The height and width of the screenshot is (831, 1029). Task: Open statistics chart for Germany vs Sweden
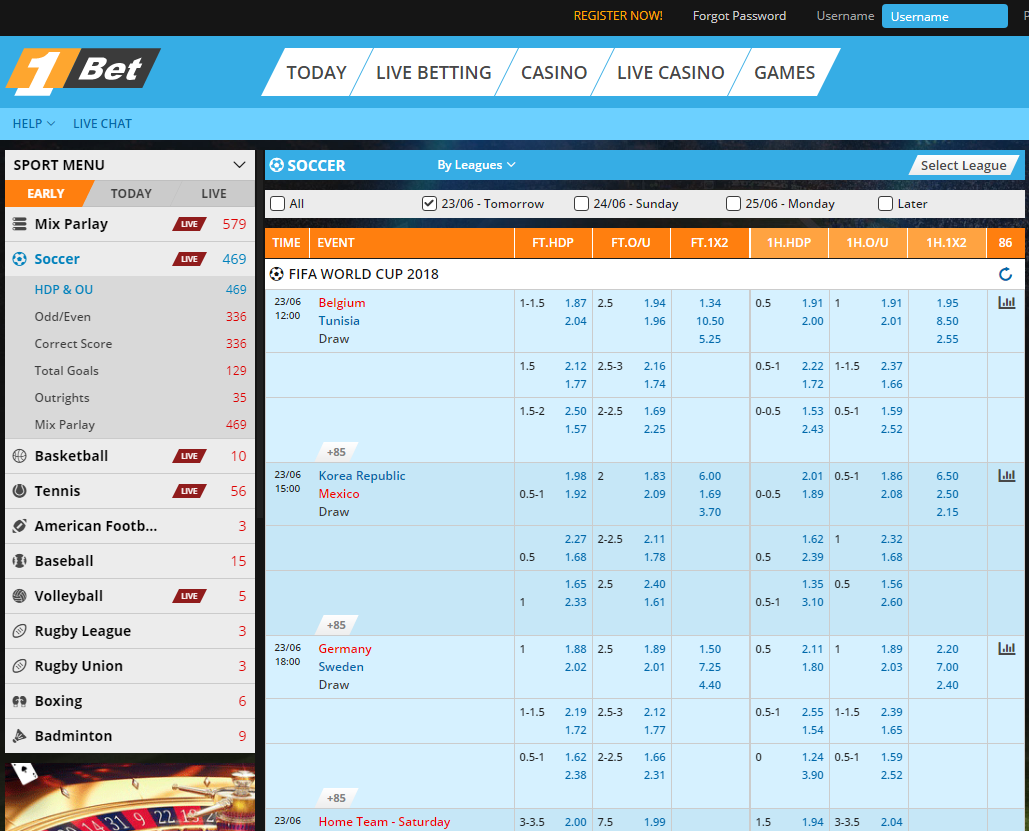click(x=1007, y=649)
